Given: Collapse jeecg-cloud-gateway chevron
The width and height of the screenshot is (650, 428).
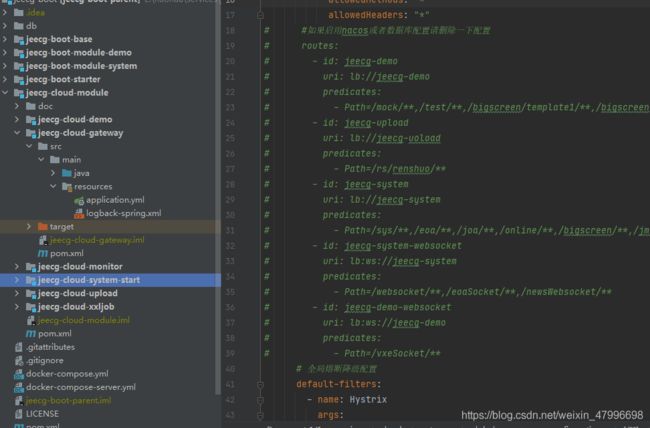Looking at the screenshot, I should [x=17, y=133].
